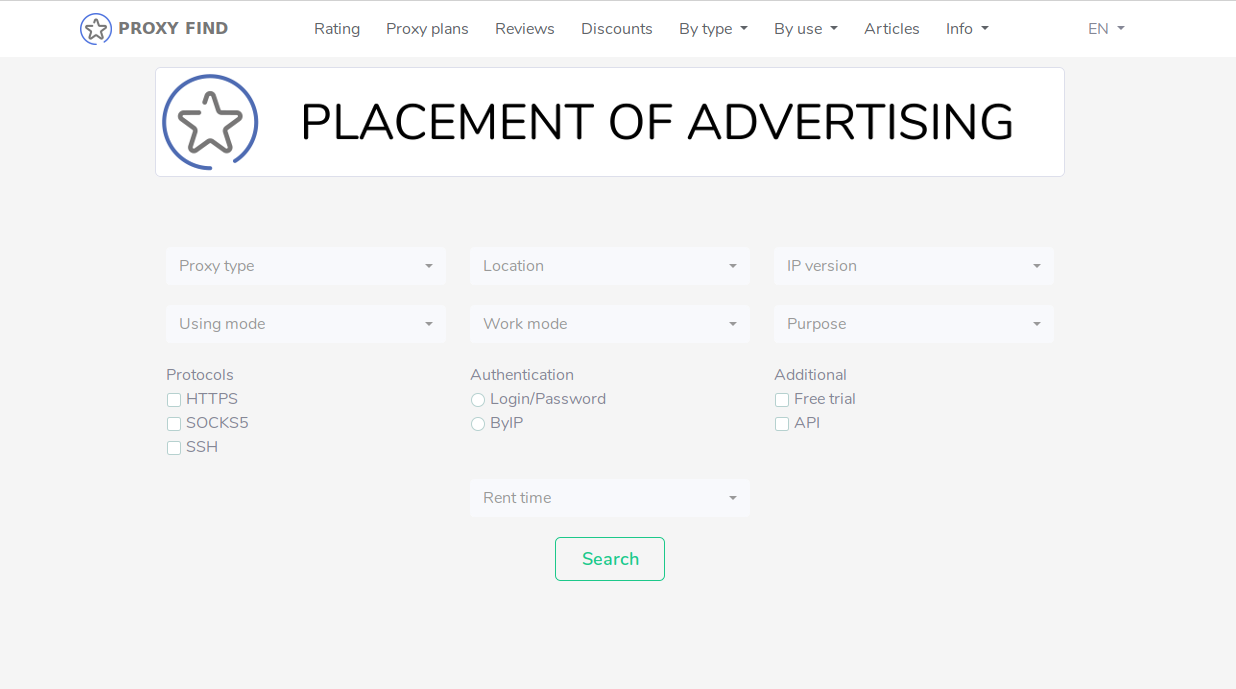Image resolution: width=1236 pixels, height=689 pixels.
Task: Open the Purpose dropdown
Action: pyautogui.click(x=912, y=323)
